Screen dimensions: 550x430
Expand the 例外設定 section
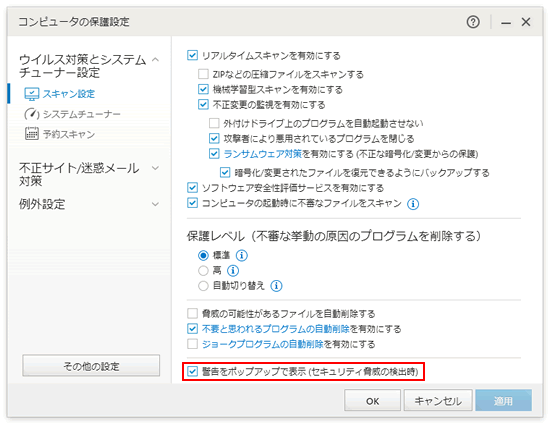pos(155,204)
